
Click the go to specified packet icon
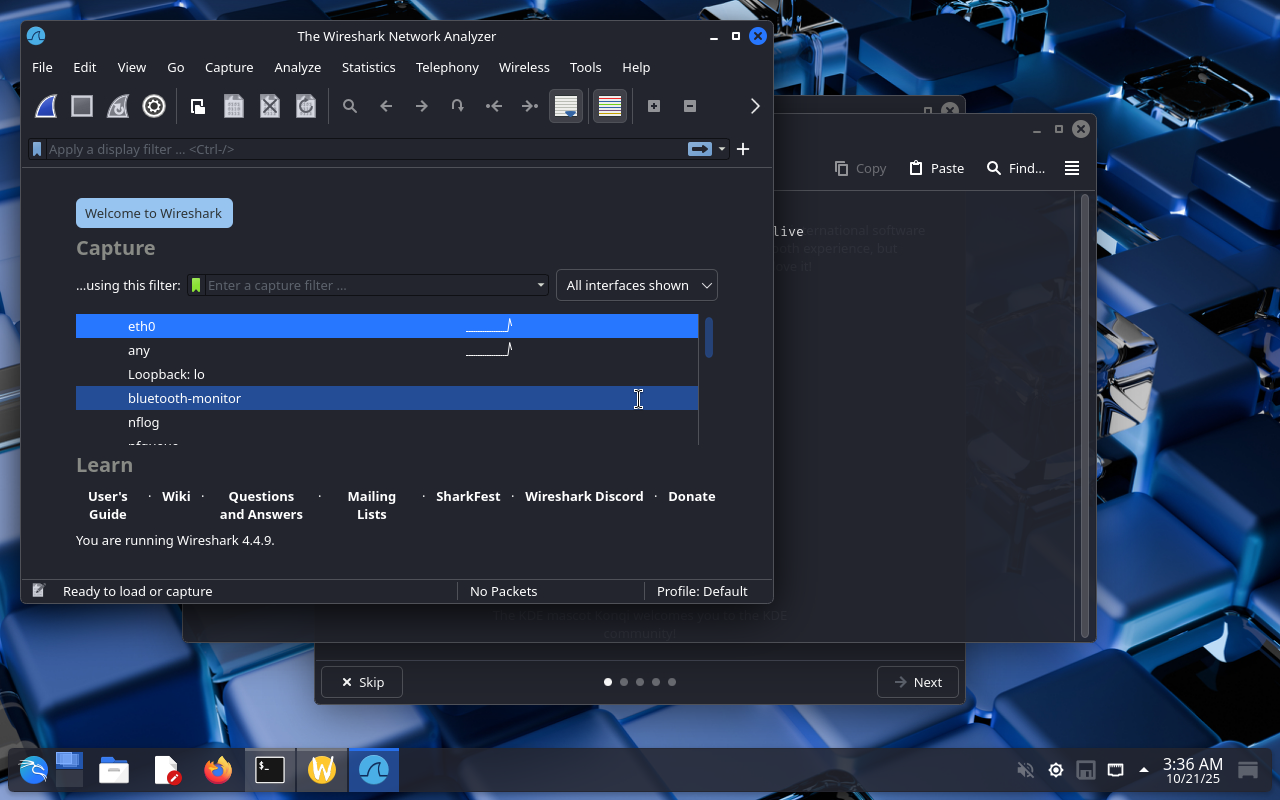click(x=458, y=106)
